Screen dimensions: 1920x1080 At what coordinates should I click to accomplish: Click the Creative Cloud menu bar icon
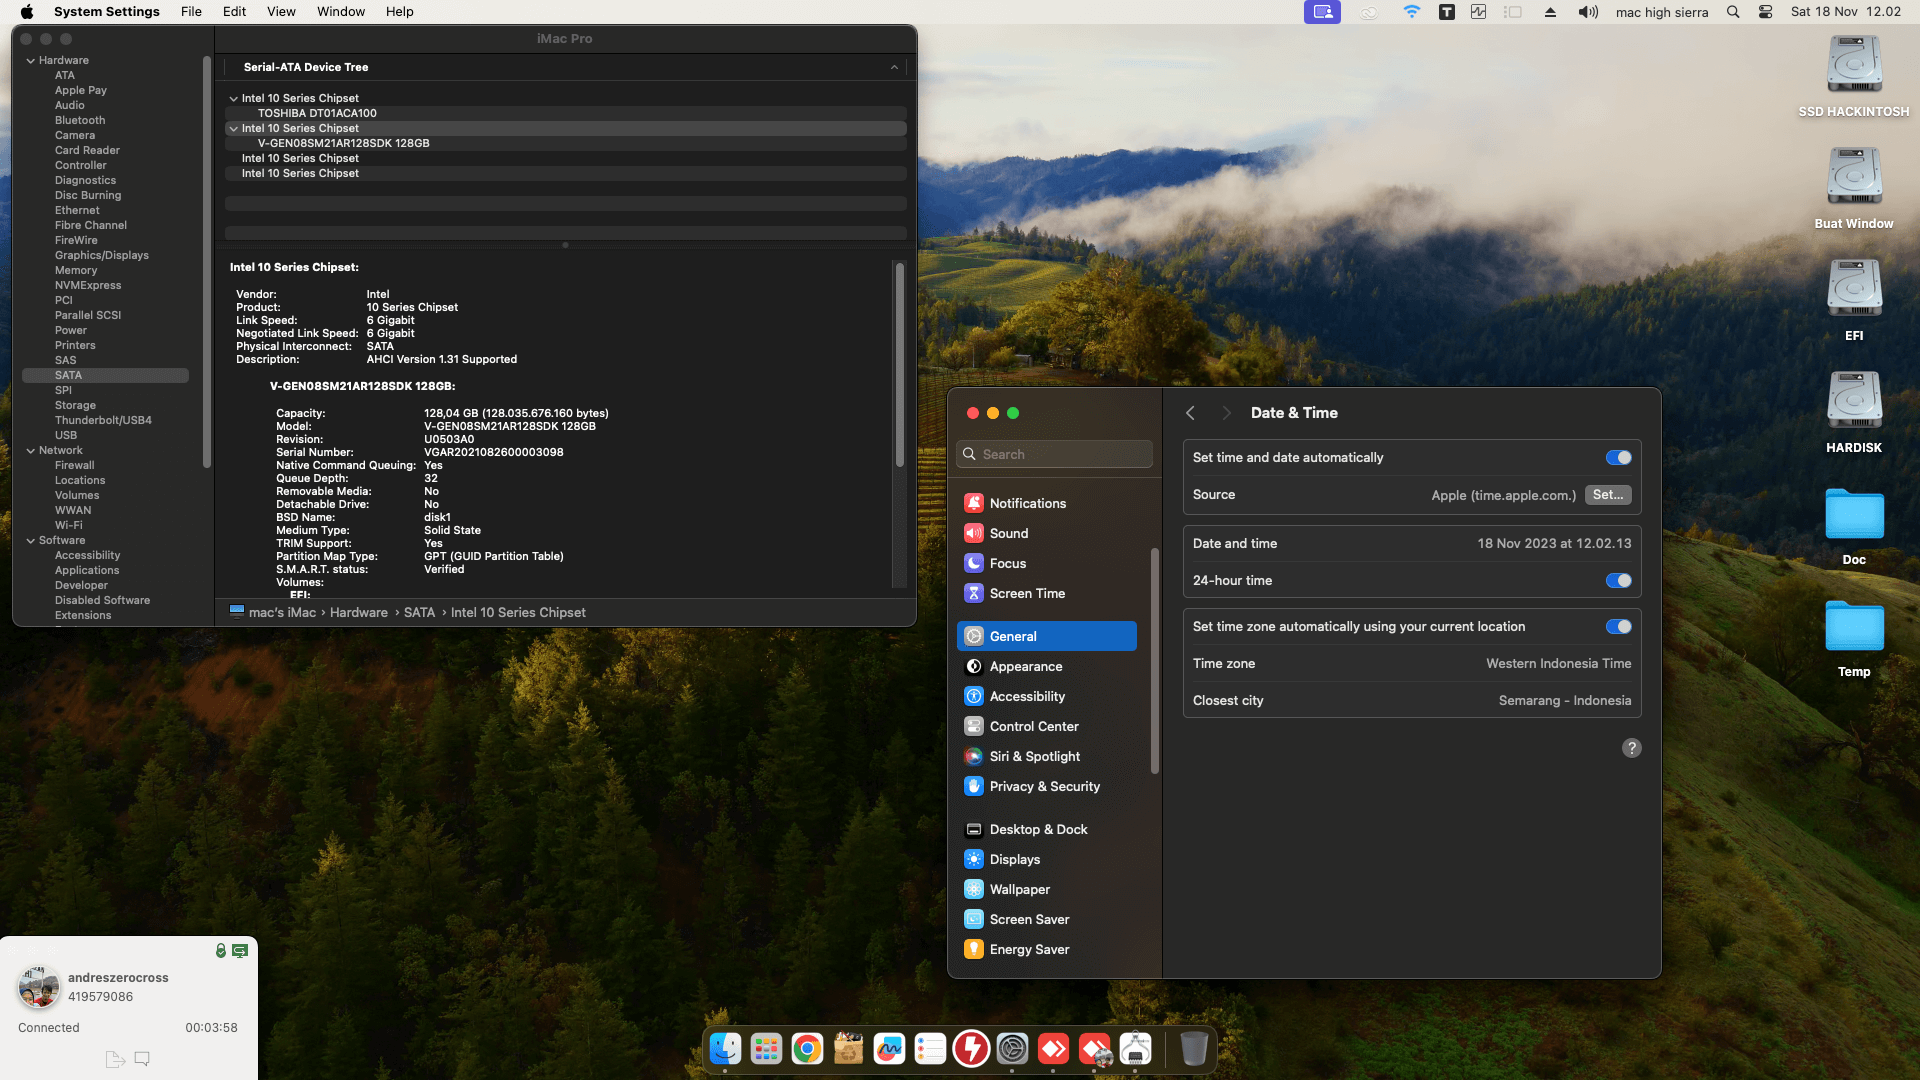1369,12
